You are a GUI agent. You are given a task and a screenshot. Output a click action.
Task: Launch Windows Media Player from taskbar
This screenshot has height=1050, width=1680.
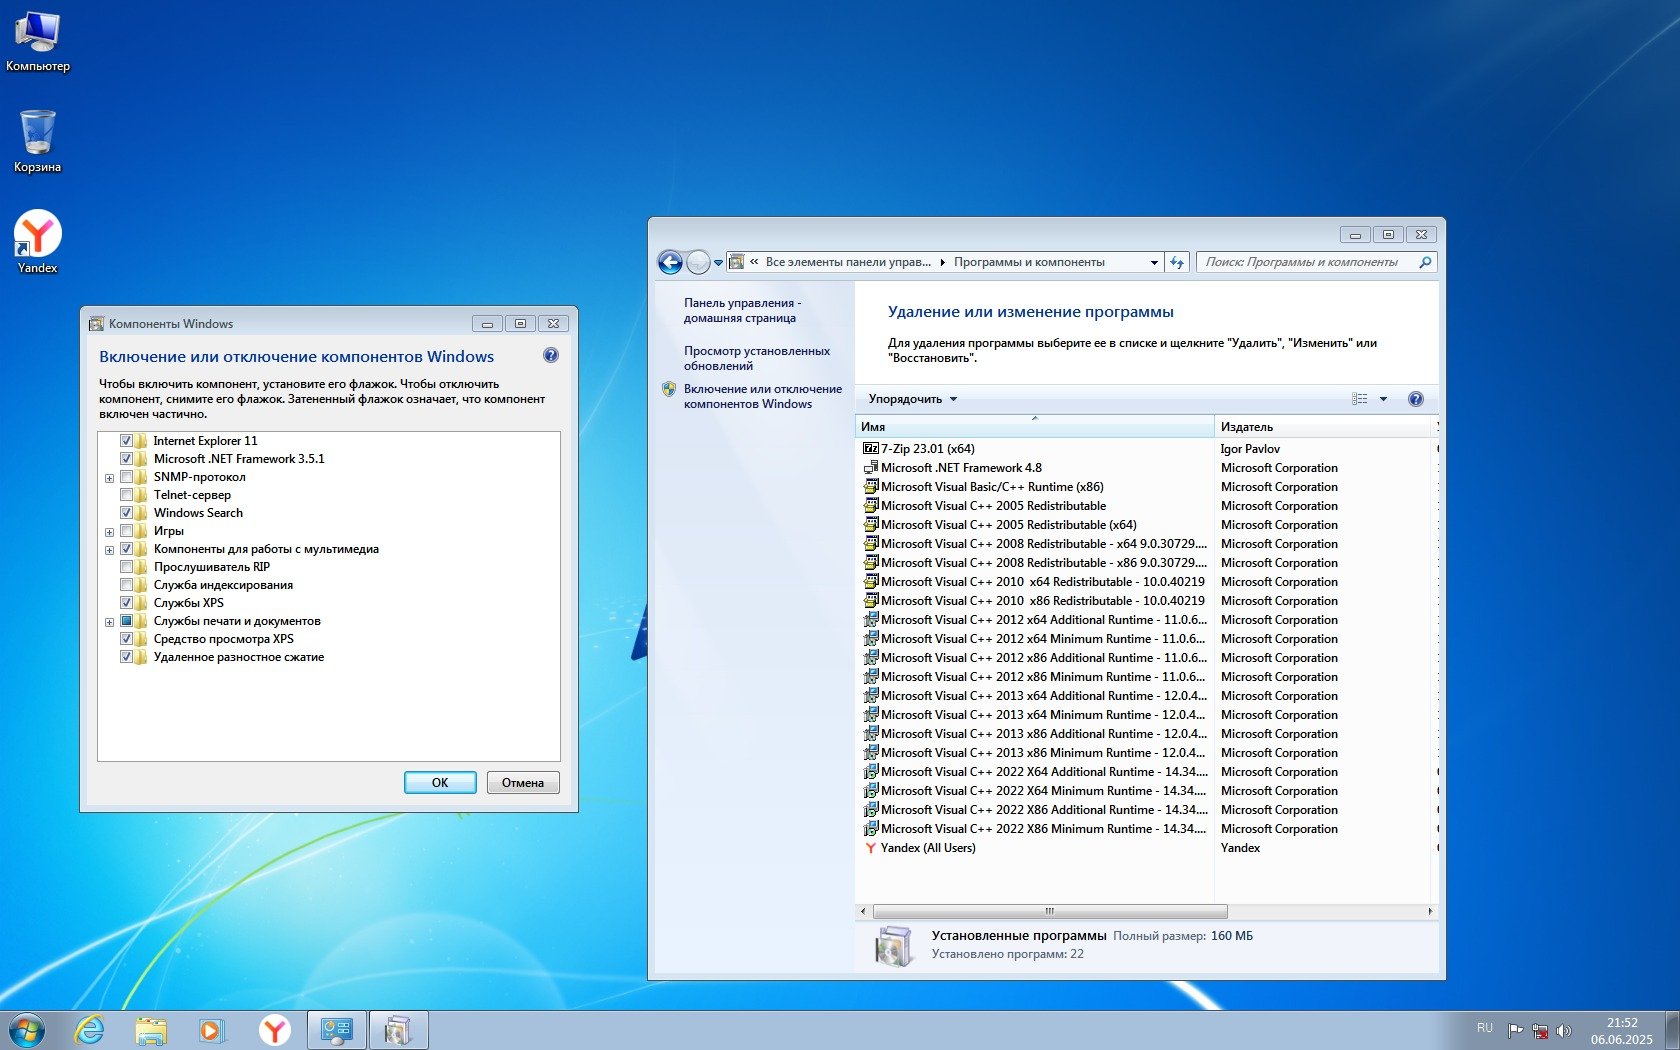point(212,1029)
